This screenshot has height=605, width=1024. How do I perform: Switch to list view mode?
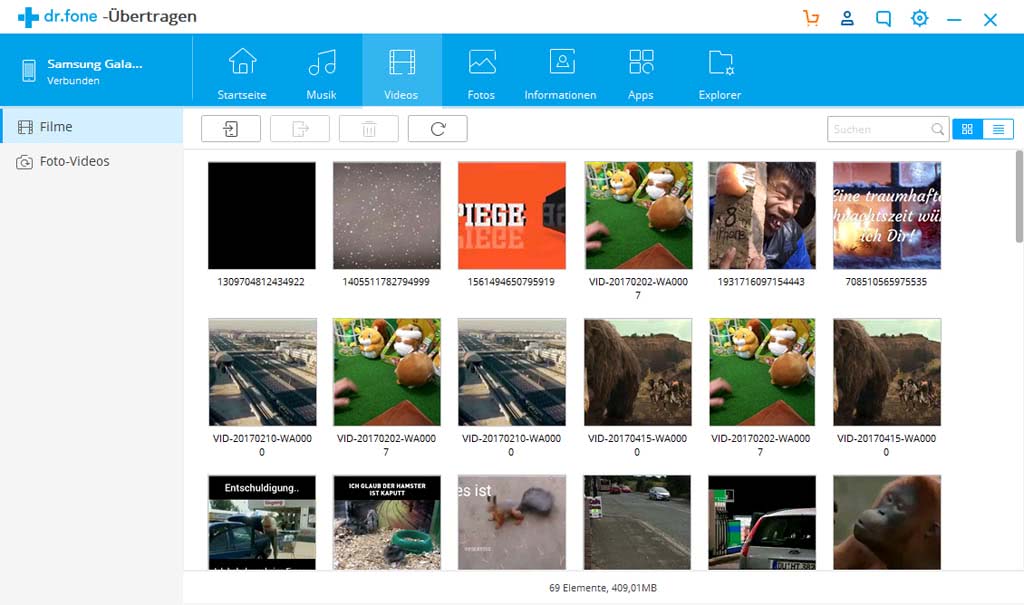pos(997,129)
